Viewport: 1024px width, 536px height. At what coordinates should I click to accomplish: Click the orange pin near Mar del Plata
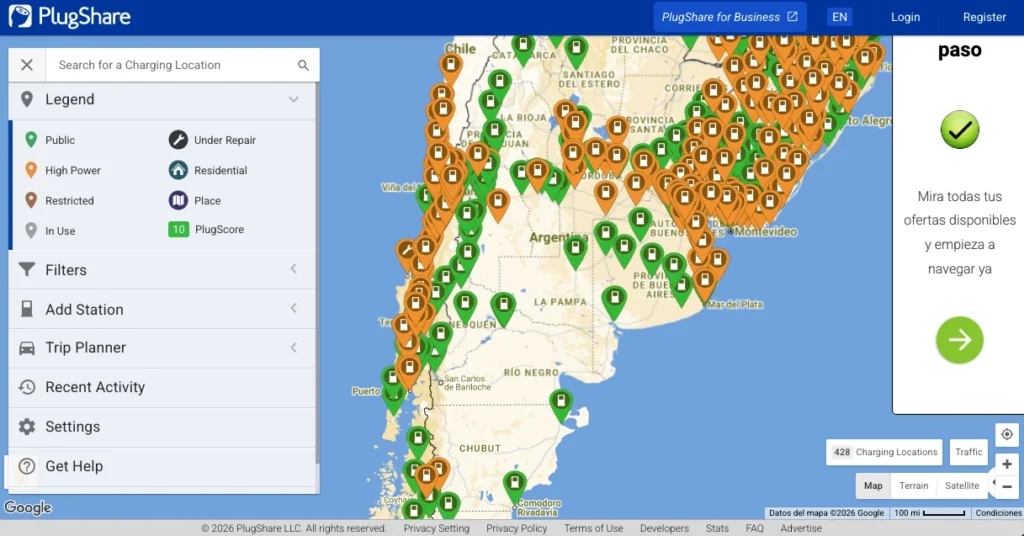(704, 285)
